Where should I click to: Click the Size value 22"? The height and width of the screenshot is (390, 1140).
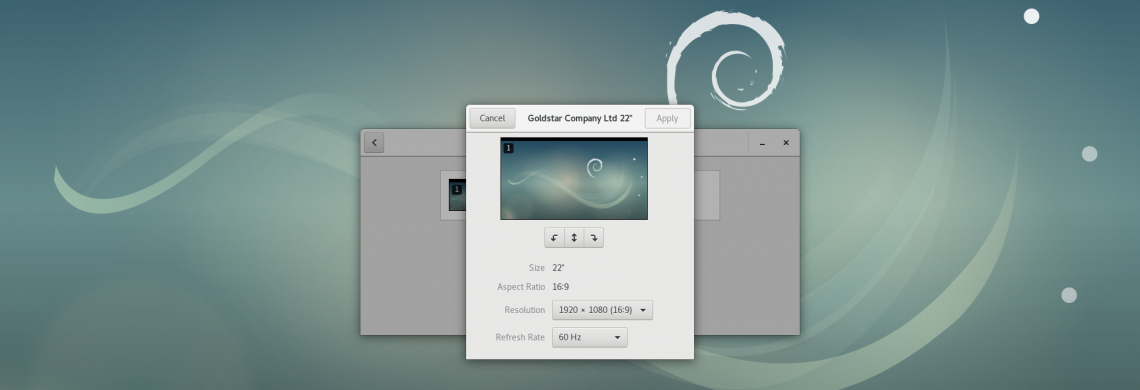tap(558, 268)
